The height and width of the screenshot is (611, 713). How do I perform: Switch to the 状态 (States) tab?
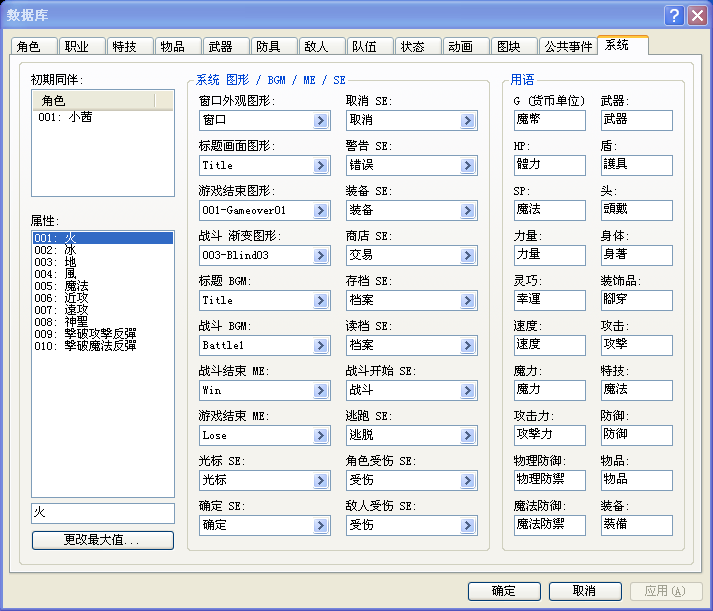click(x=418, y=46)
